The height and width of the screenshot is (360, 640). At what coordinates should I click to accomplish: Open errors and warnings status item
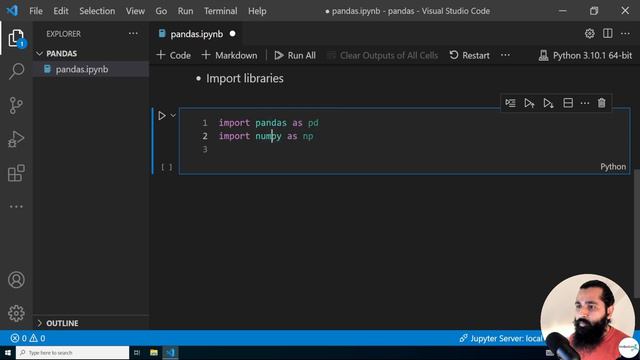tap(28, 338)
